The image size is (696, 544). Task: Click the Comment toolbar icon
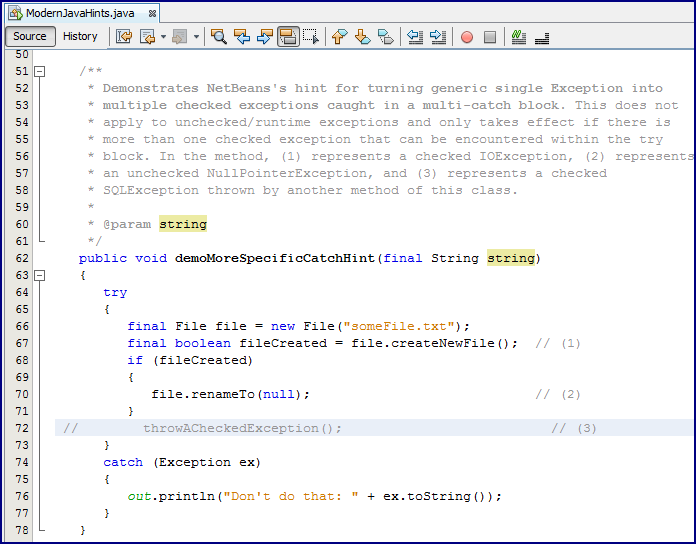click(x=519, y=36)
